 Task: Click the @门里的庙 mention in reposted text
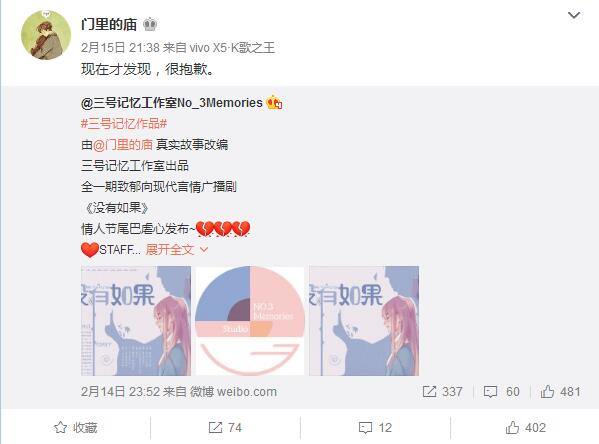(123, 145)
